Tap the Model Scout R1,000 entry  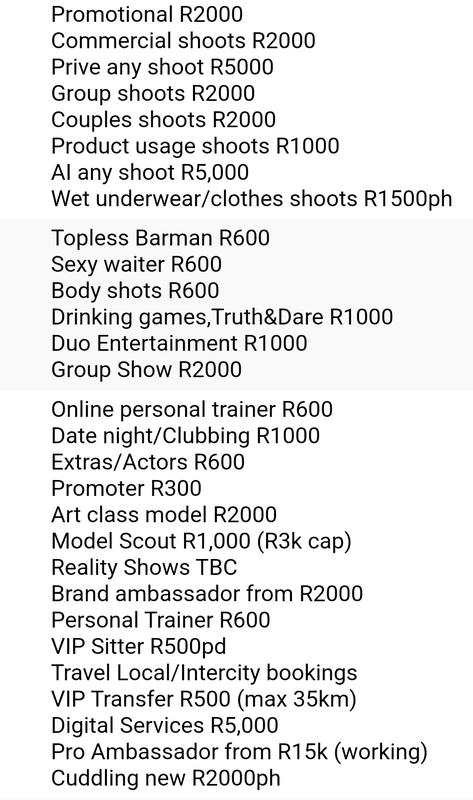(x=201, y=541)
